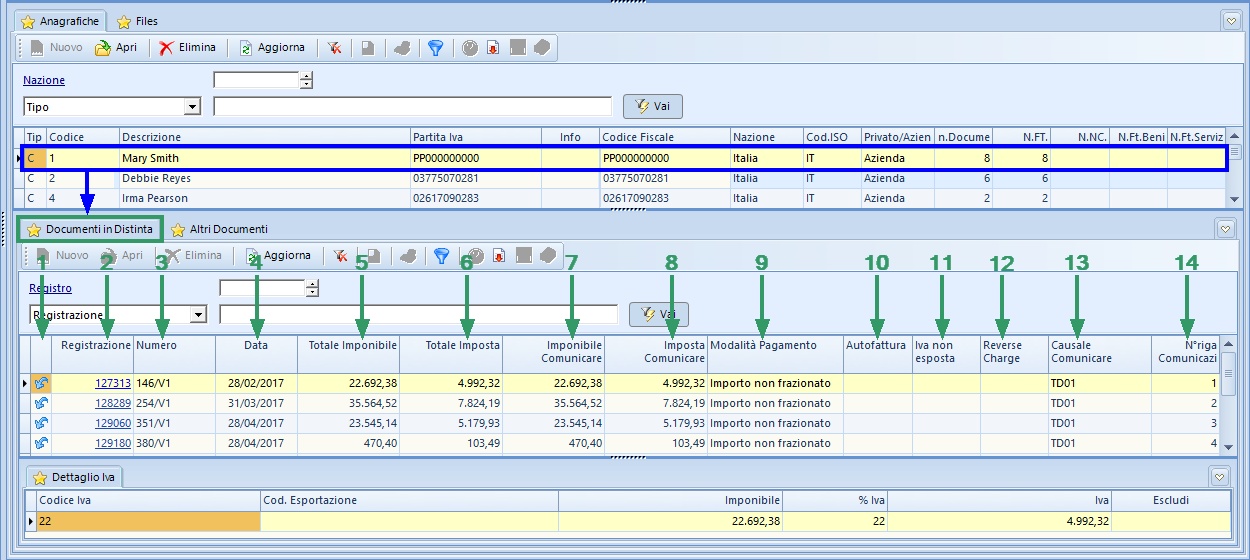Click the red X Elimina icon in top toolbar
This screenshot has width=1250, height=560.
tap(166, 47)
